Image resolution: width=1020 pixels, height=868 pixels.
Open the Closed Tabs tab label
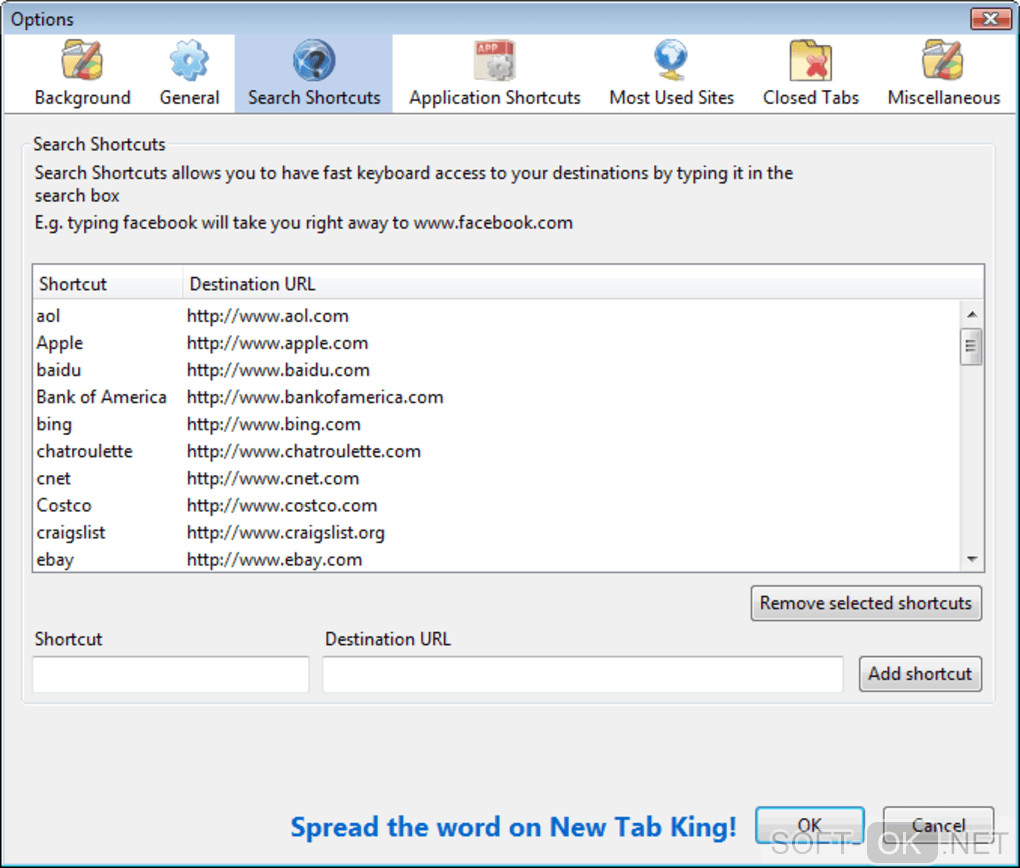[x=811, y=98]
